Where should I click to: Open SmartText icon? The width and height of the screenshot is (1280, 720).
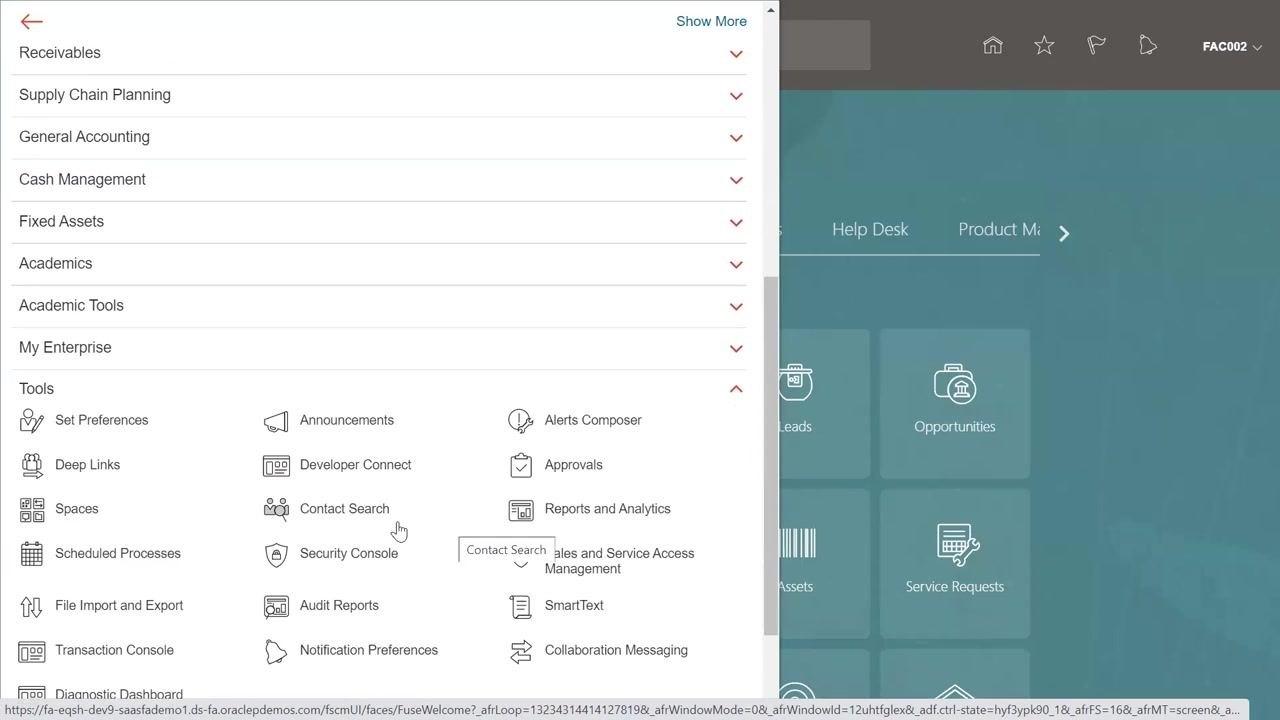521,606
